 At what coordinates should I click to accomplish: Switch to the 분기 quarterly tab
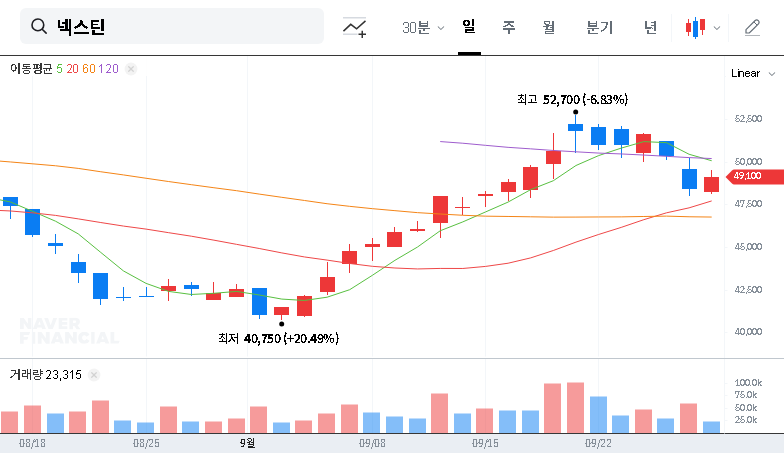click(600, 27)
